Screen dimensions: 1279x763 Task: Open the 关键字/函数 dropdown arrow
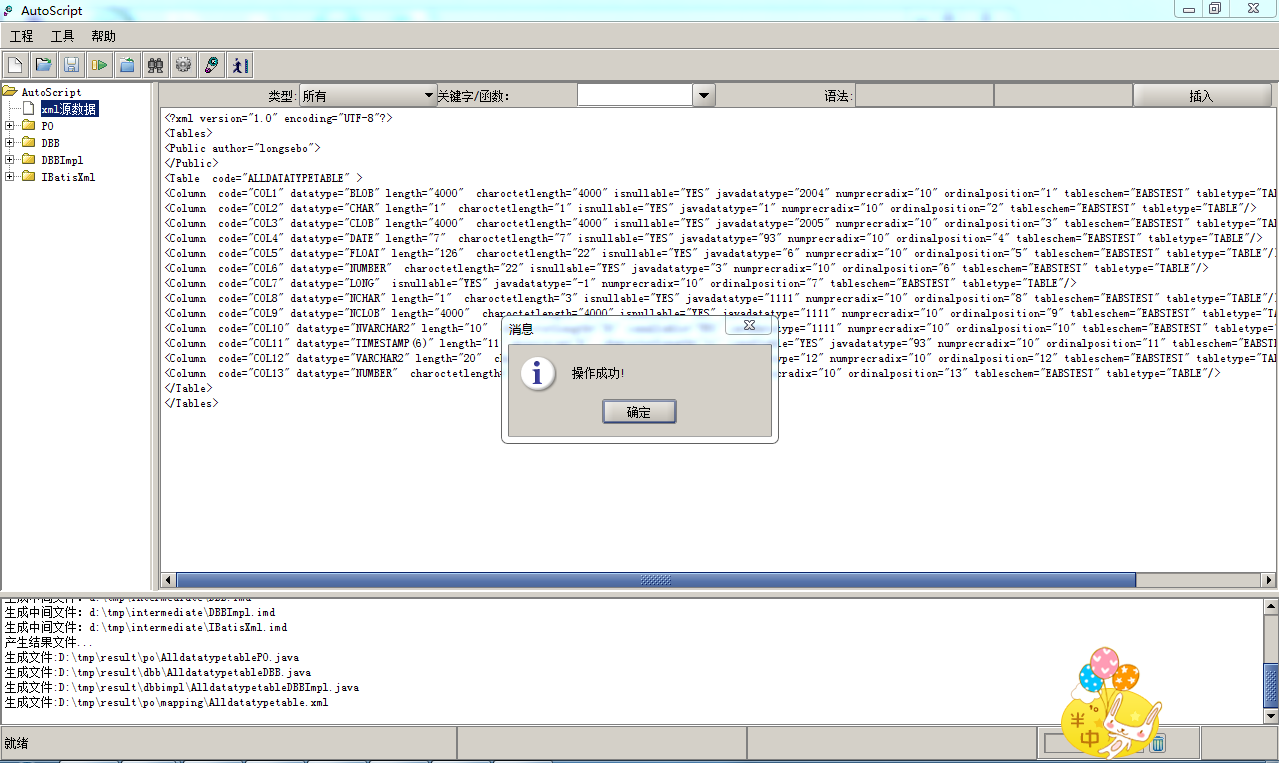pyautogui.click(x=703, y=94)
